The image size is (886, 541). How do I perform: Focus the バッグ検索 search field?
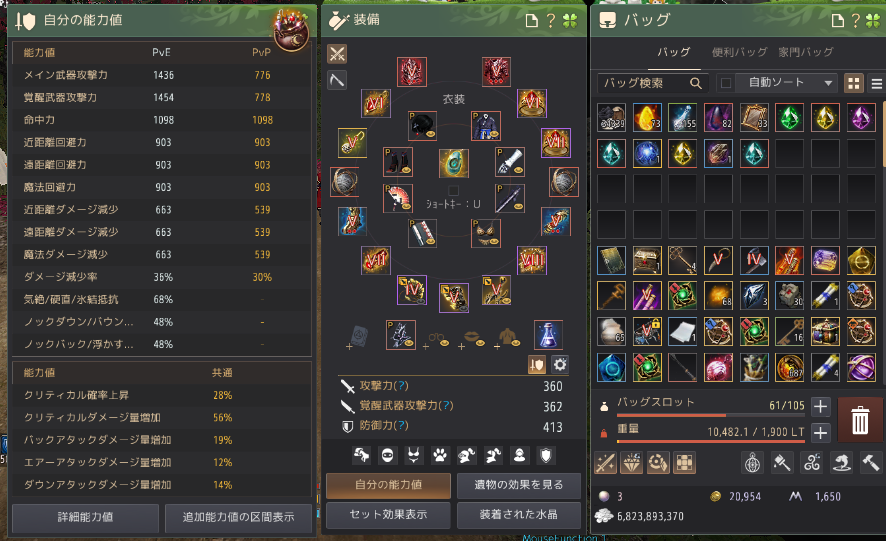coord(650,83)
